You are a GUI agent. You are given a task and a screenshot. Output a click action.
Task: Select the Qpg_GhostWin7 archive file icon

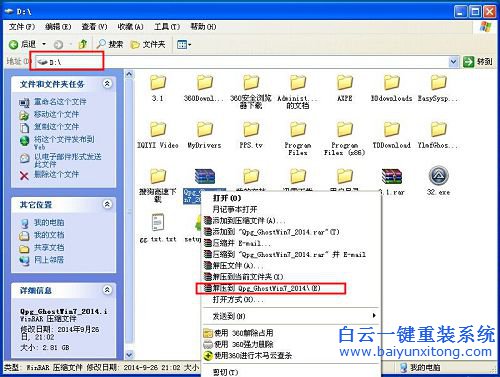point(204,176)
